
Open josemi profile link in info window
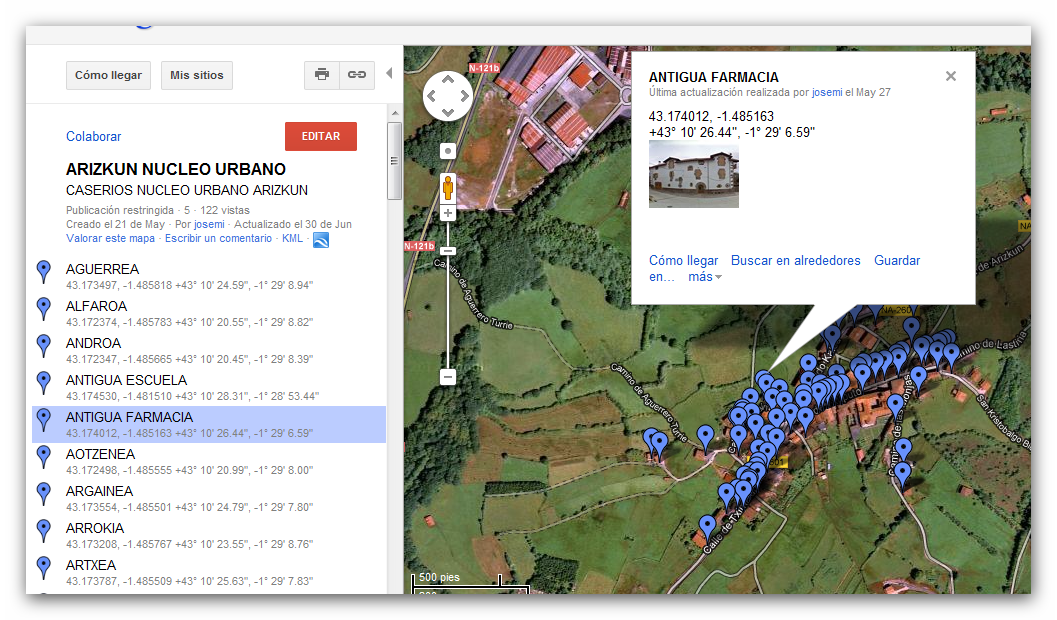click(826, 92)
